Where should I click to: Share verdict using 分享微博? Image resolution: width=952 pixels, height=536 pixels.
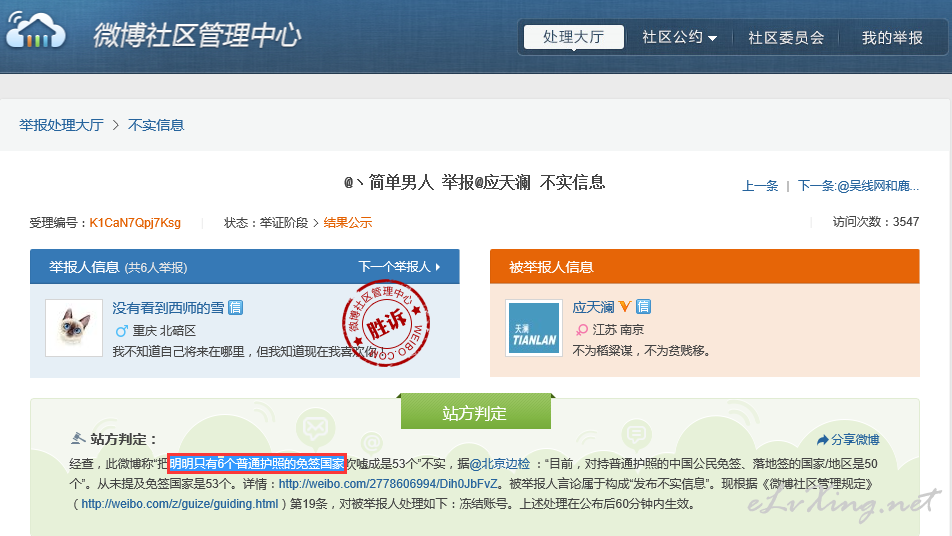tap(848, 439)
